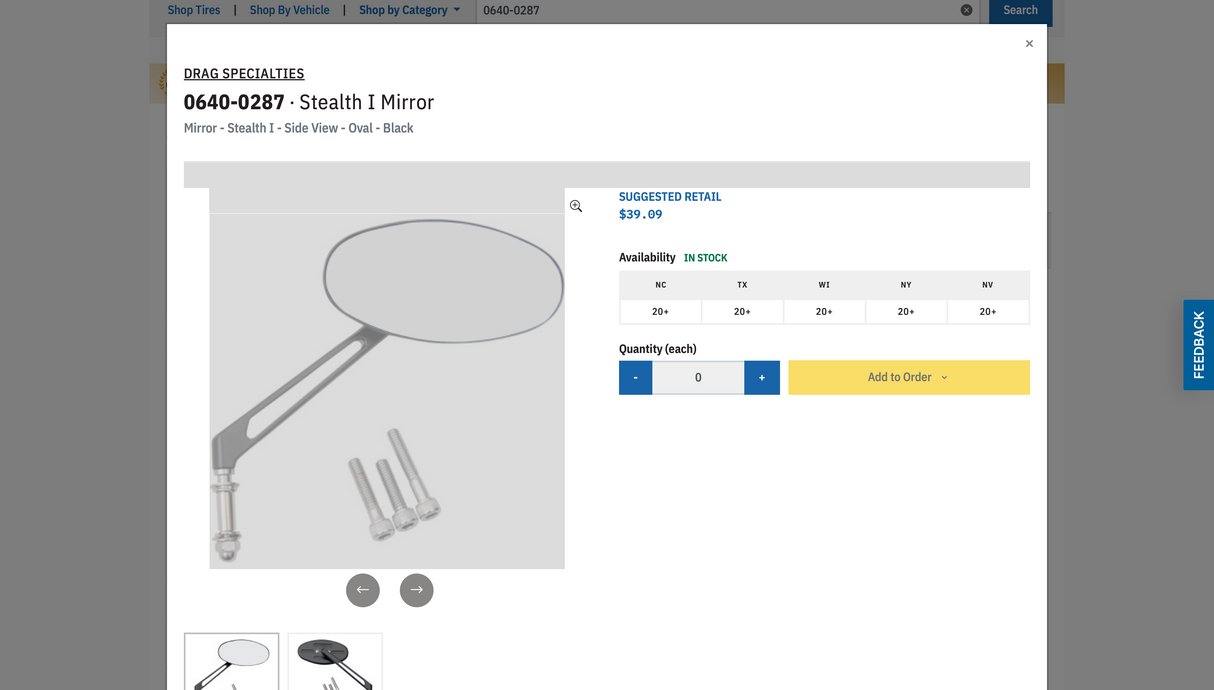
Task: Click the product description subtitle text
Action: pos(299,128)
